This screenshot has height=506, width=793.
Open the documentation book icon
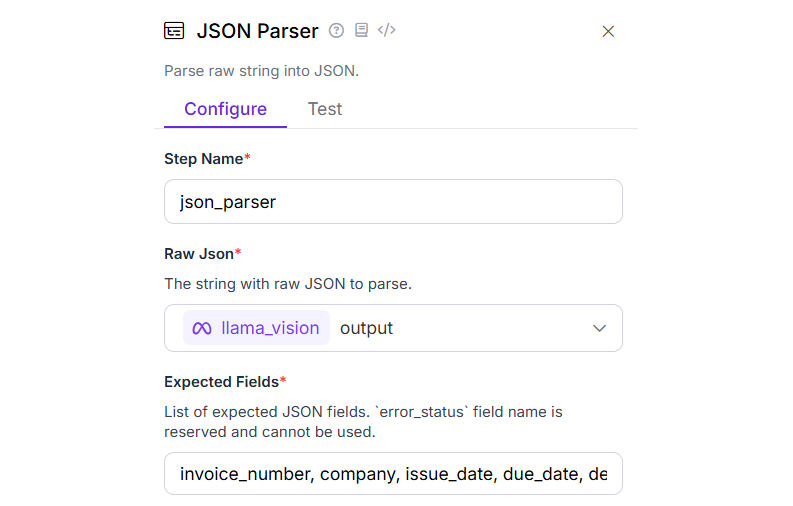361,31
